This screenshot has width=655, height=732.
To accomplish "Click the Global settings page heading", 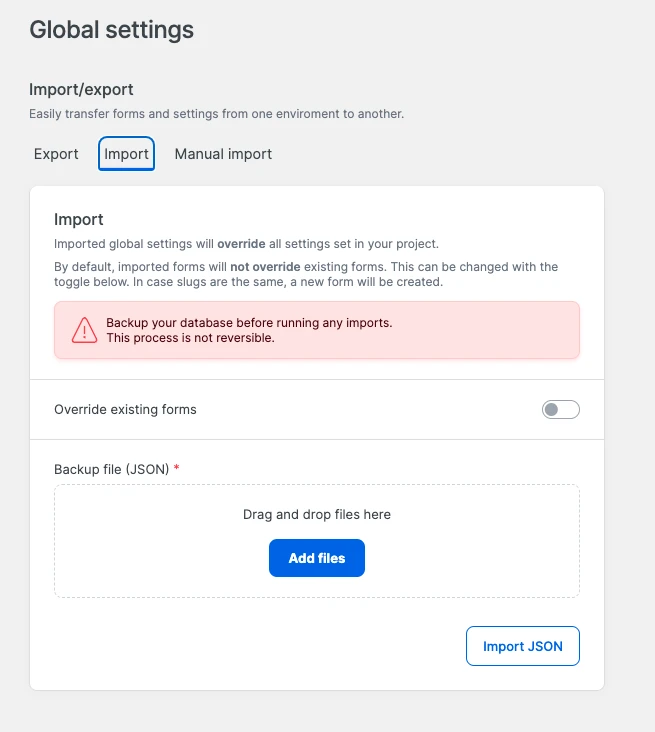I will click(111, 30).
